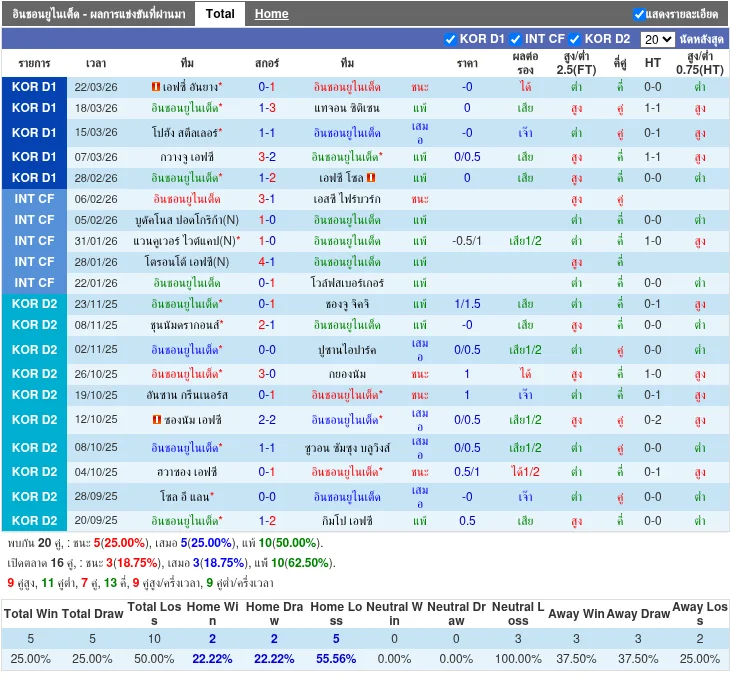Disable the KOR D2 filter checkbox

[x=575, y=39]
